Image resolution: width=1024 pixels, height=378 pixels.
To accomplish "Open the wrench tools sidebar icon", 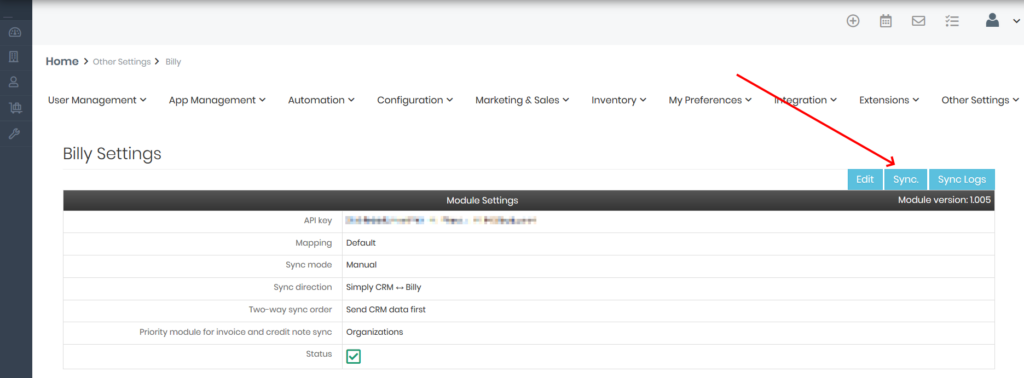I will (x=14, y=134).
